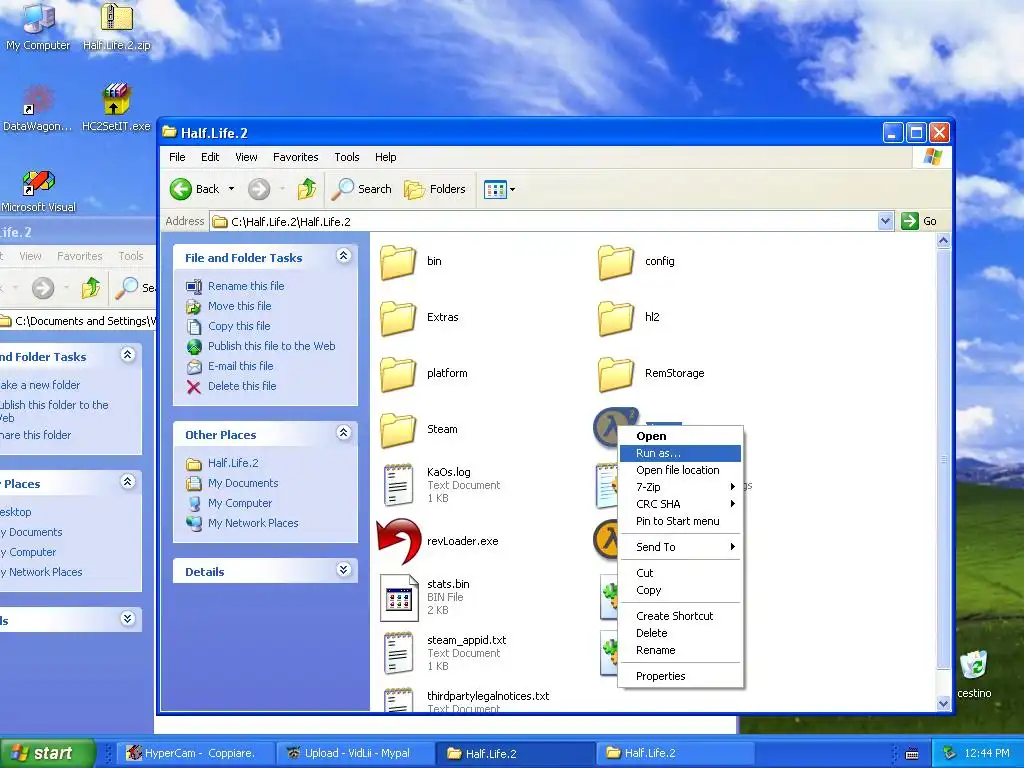Click the Windows start button
1024x768 pixels.
[47, 753]
